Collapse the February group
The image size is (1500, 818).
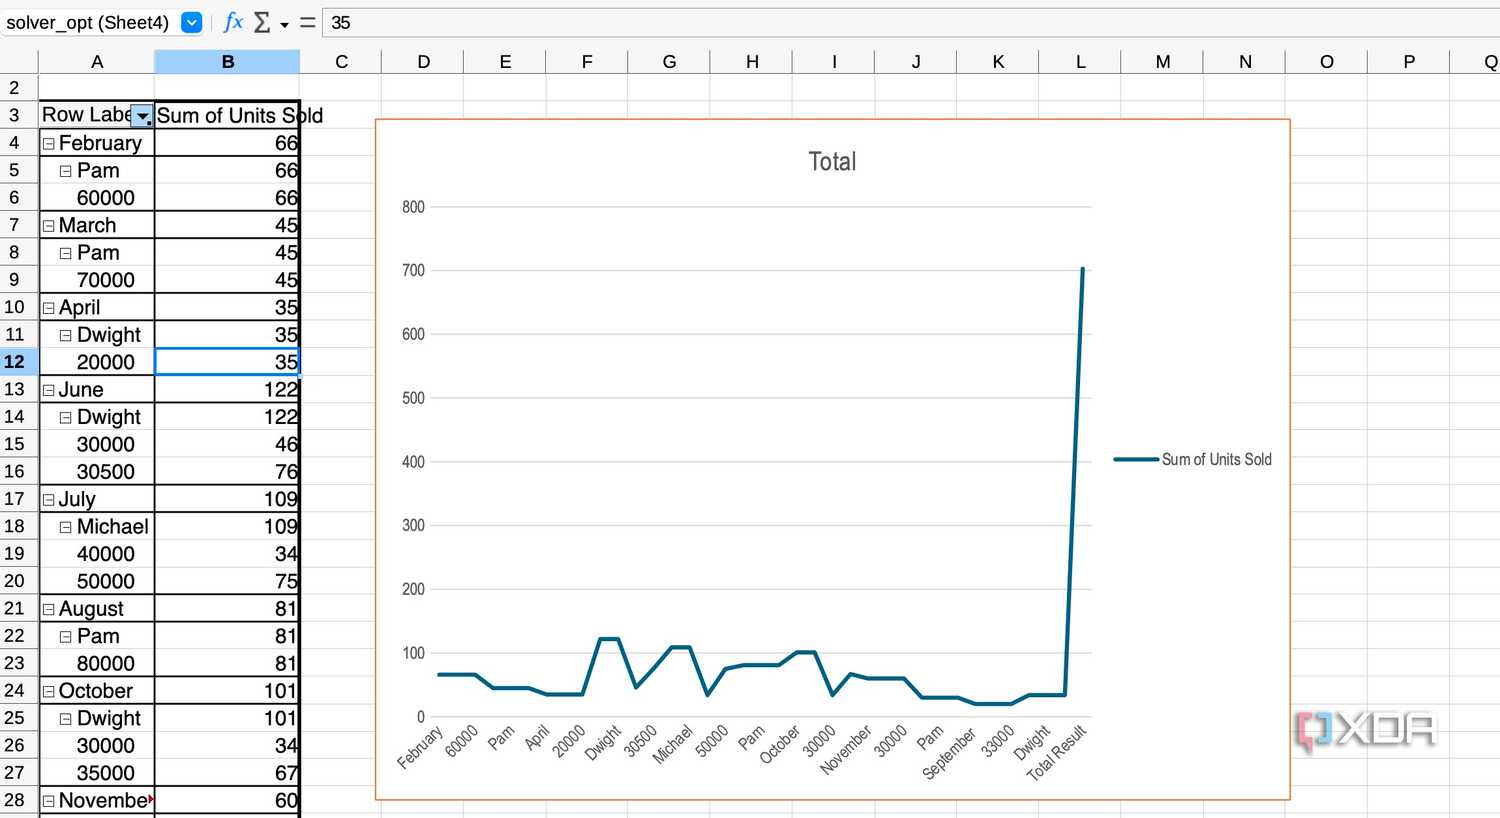pos(48,144)
